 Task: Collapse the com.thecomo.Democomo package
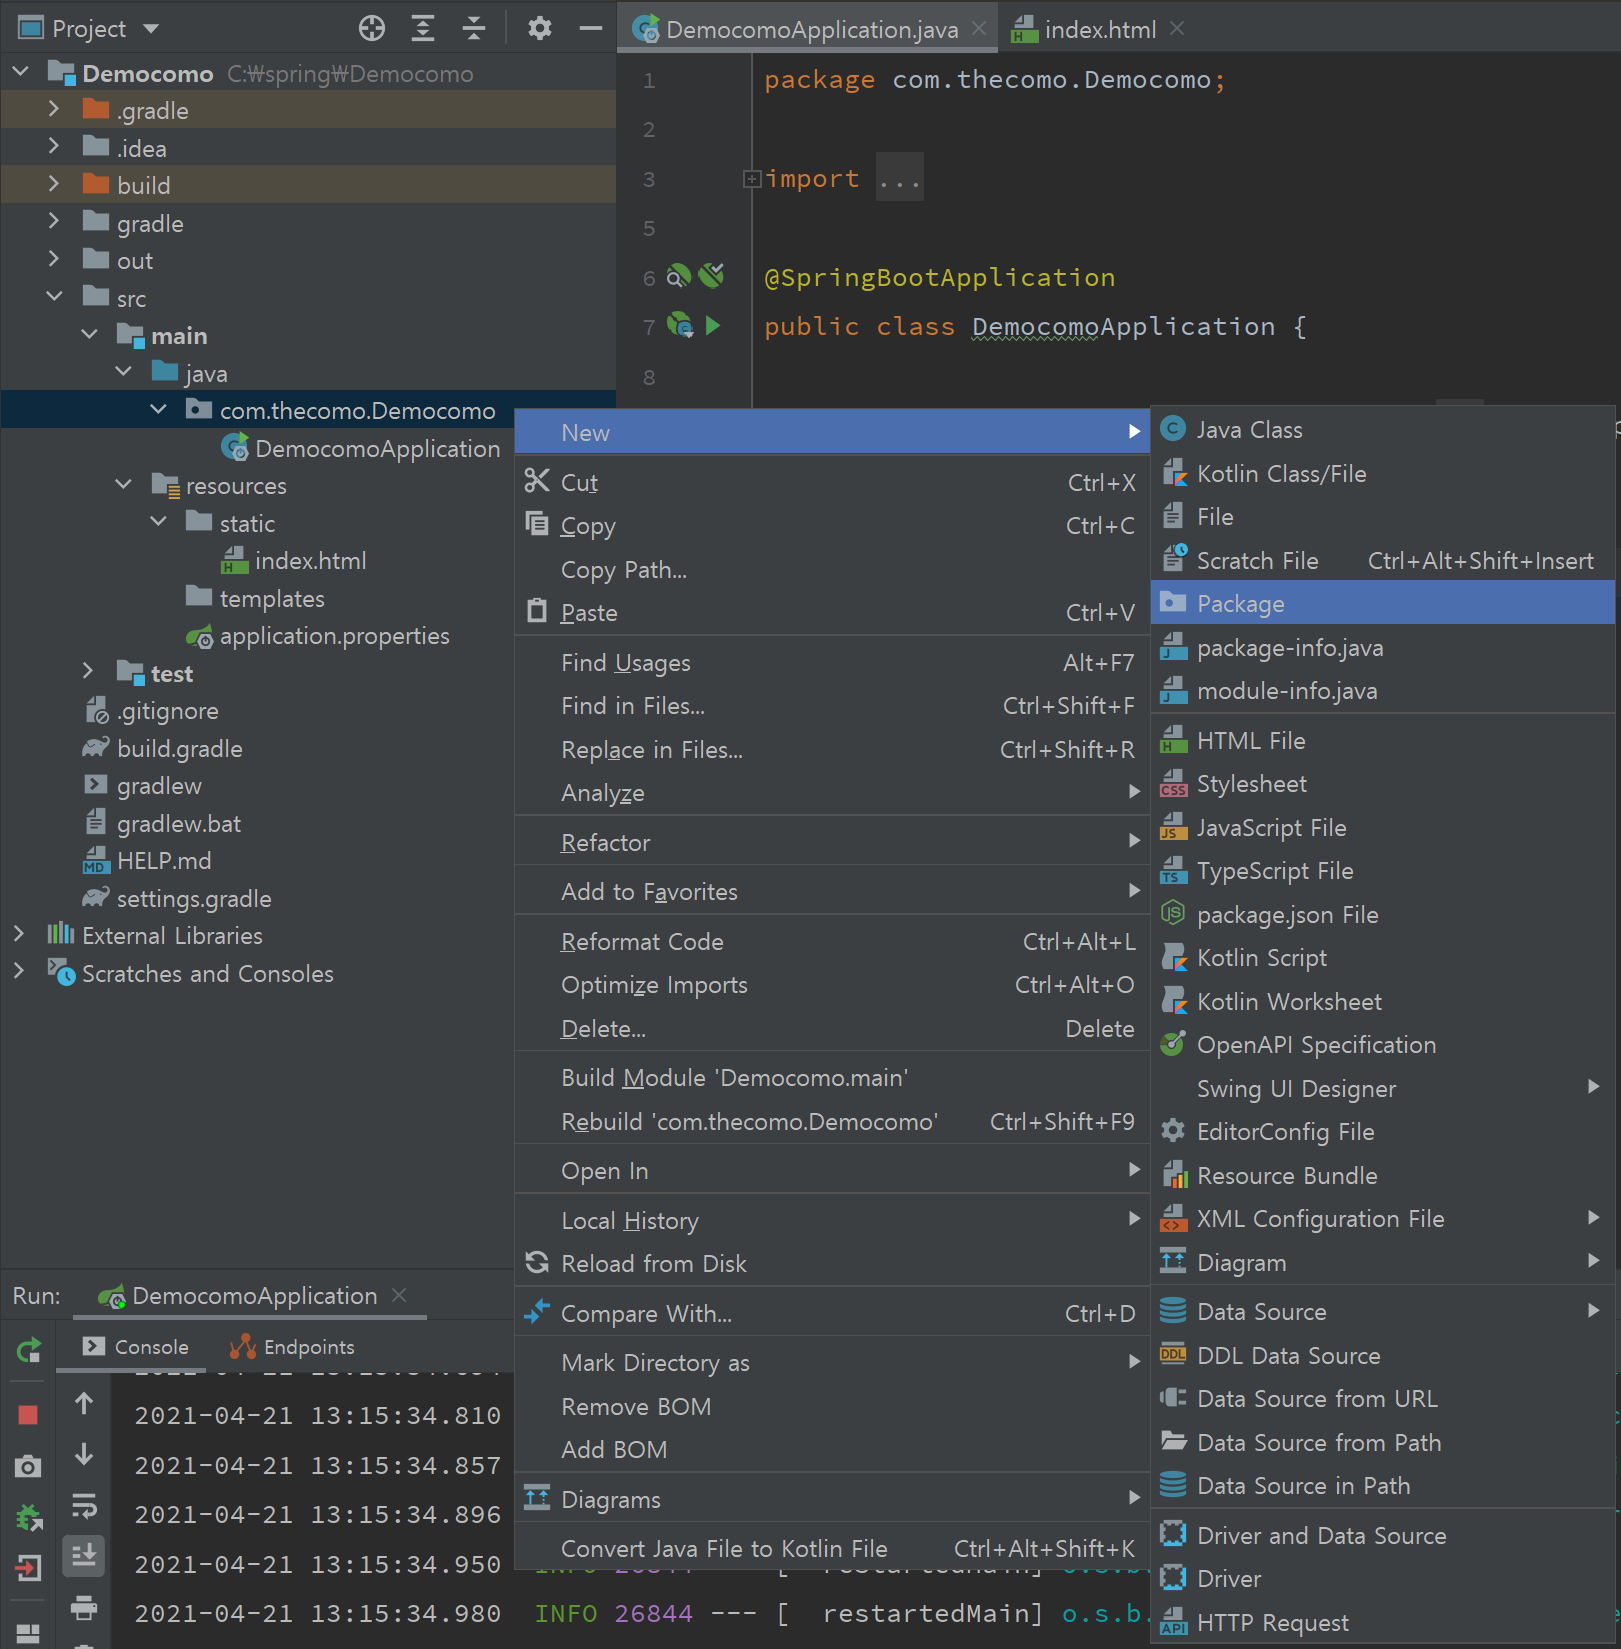tap(158, 410)
